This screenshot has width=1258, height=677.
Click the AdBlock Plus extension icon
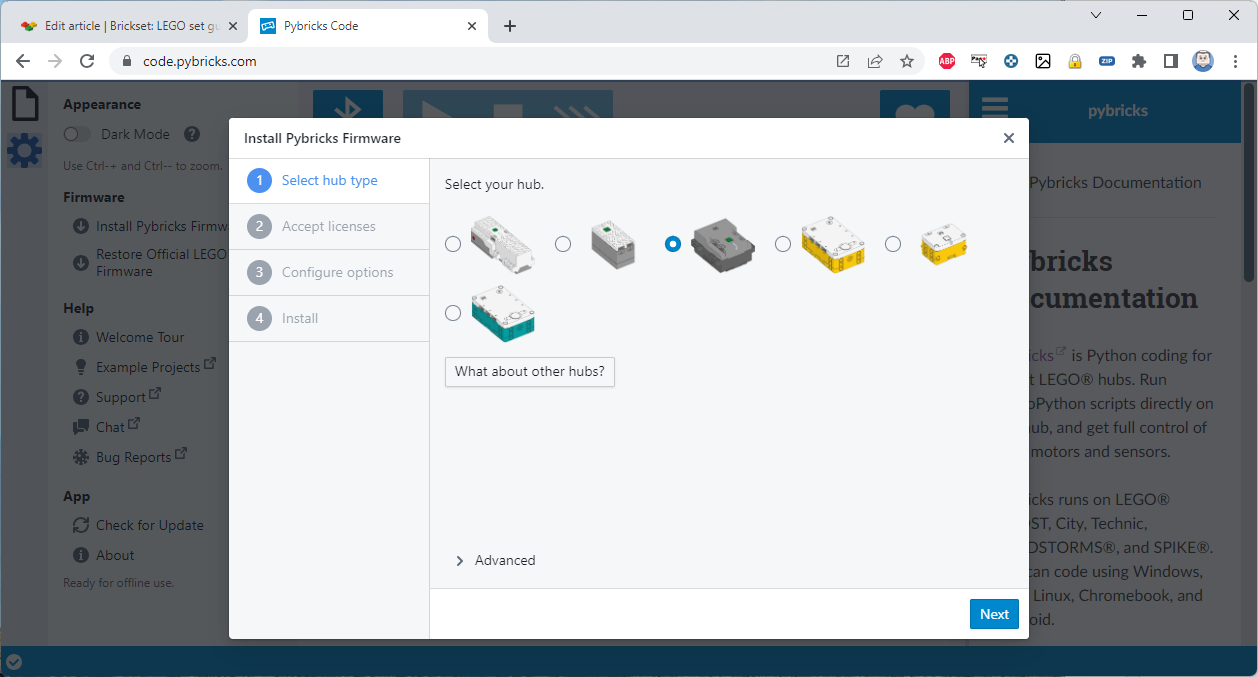[946, 61]
